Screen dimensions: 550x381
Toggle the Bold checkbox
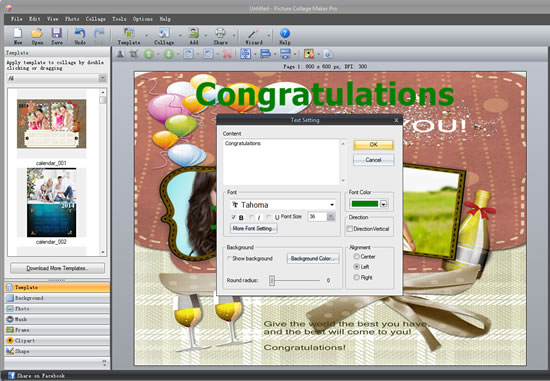[234, 217]
